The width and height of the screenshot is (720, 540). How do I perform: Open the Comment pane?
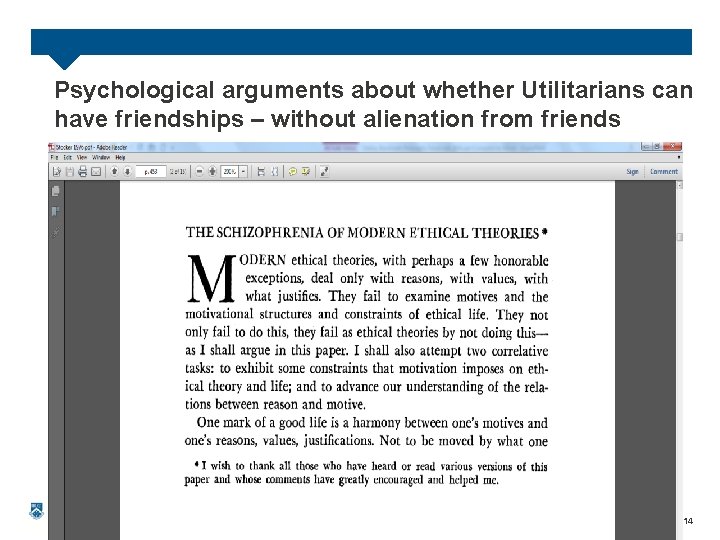pos(664,172)
